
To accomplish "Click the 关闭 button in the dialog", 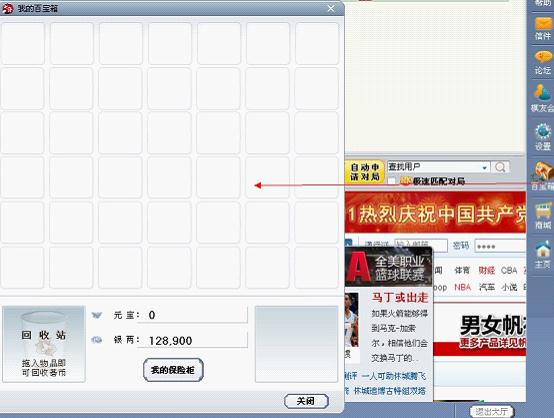I will point(306,401).
